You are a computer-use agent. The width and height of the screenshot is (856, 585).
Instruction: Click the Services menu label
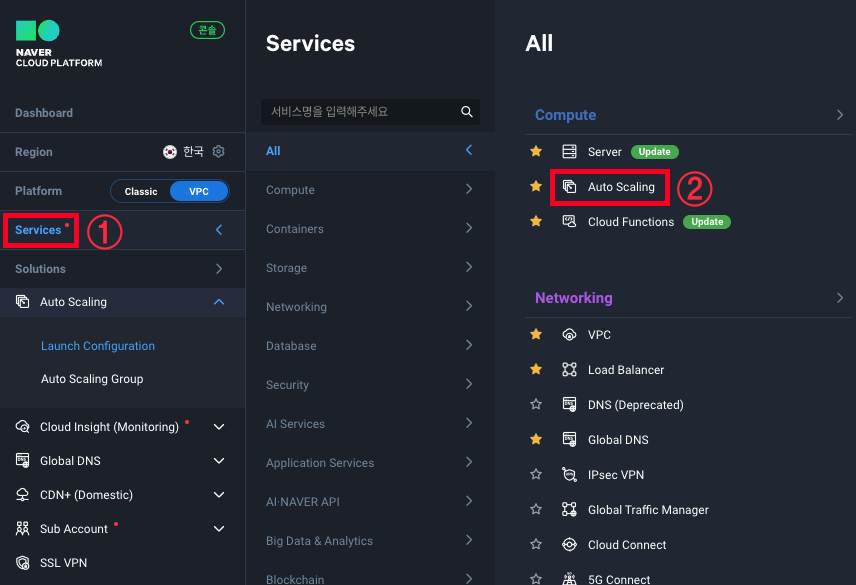point(38,230)
